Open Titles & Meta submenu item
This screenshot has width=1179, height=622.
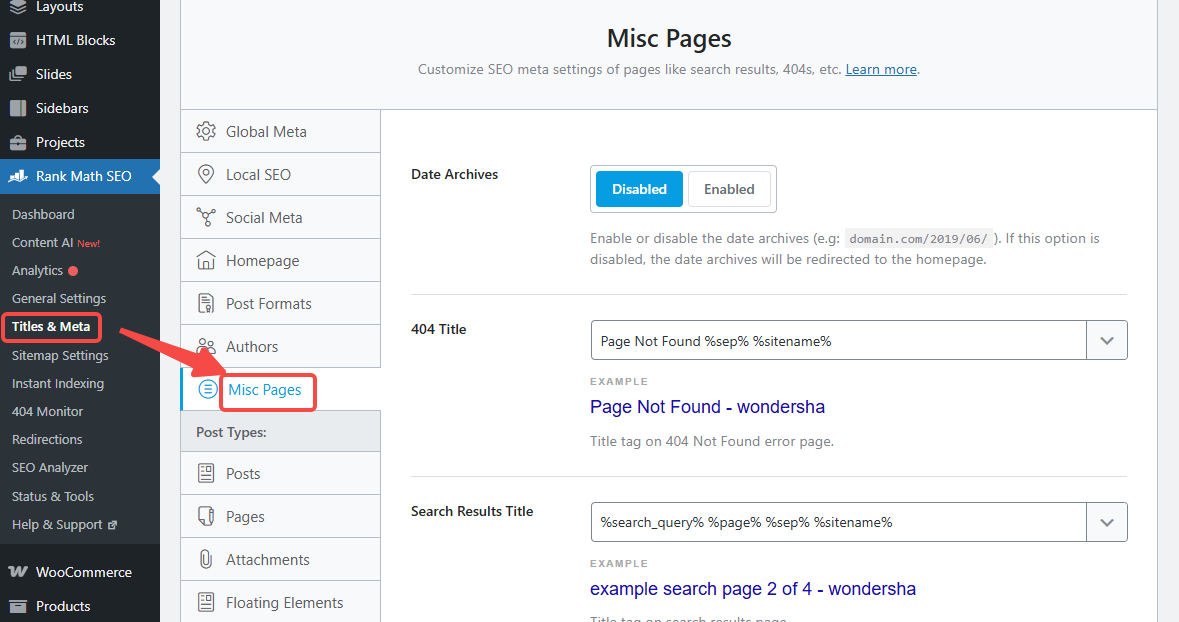[x=51, y=327]
